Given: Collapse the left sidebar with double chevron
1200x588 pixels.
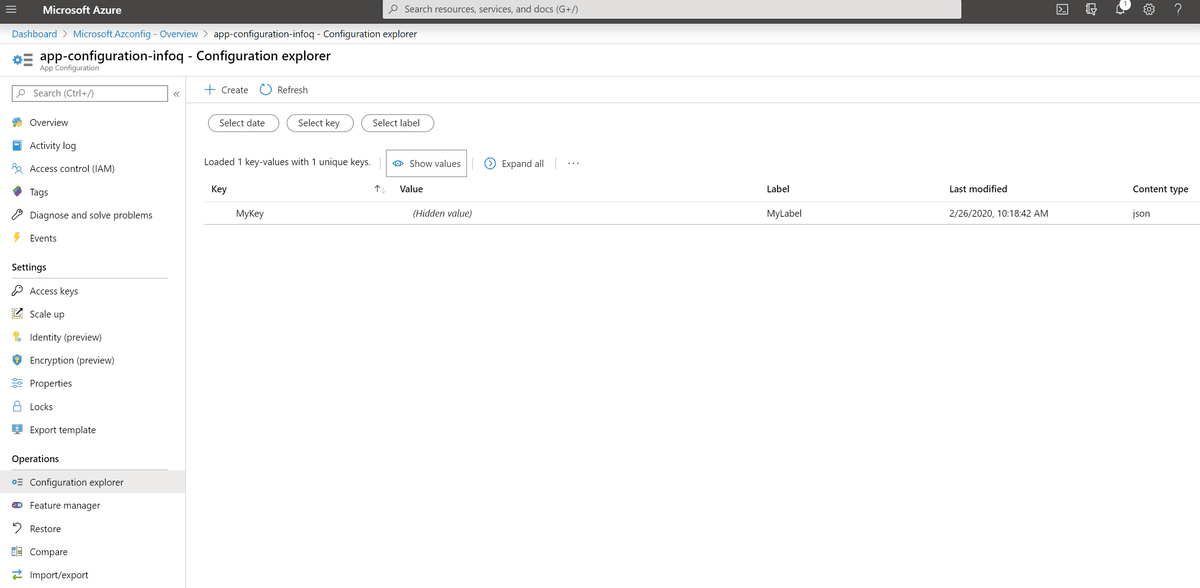Looking at the screenshot, I should click(176, 93).
